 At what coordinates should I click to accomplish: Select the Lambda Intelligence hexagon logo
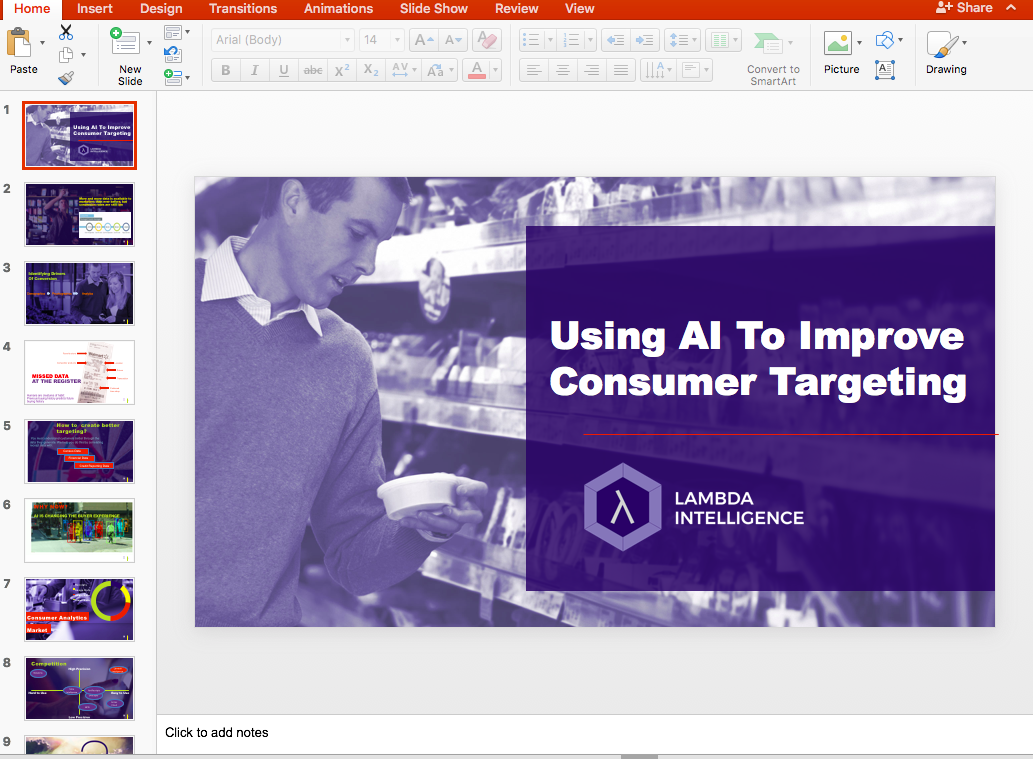point(622,507)
